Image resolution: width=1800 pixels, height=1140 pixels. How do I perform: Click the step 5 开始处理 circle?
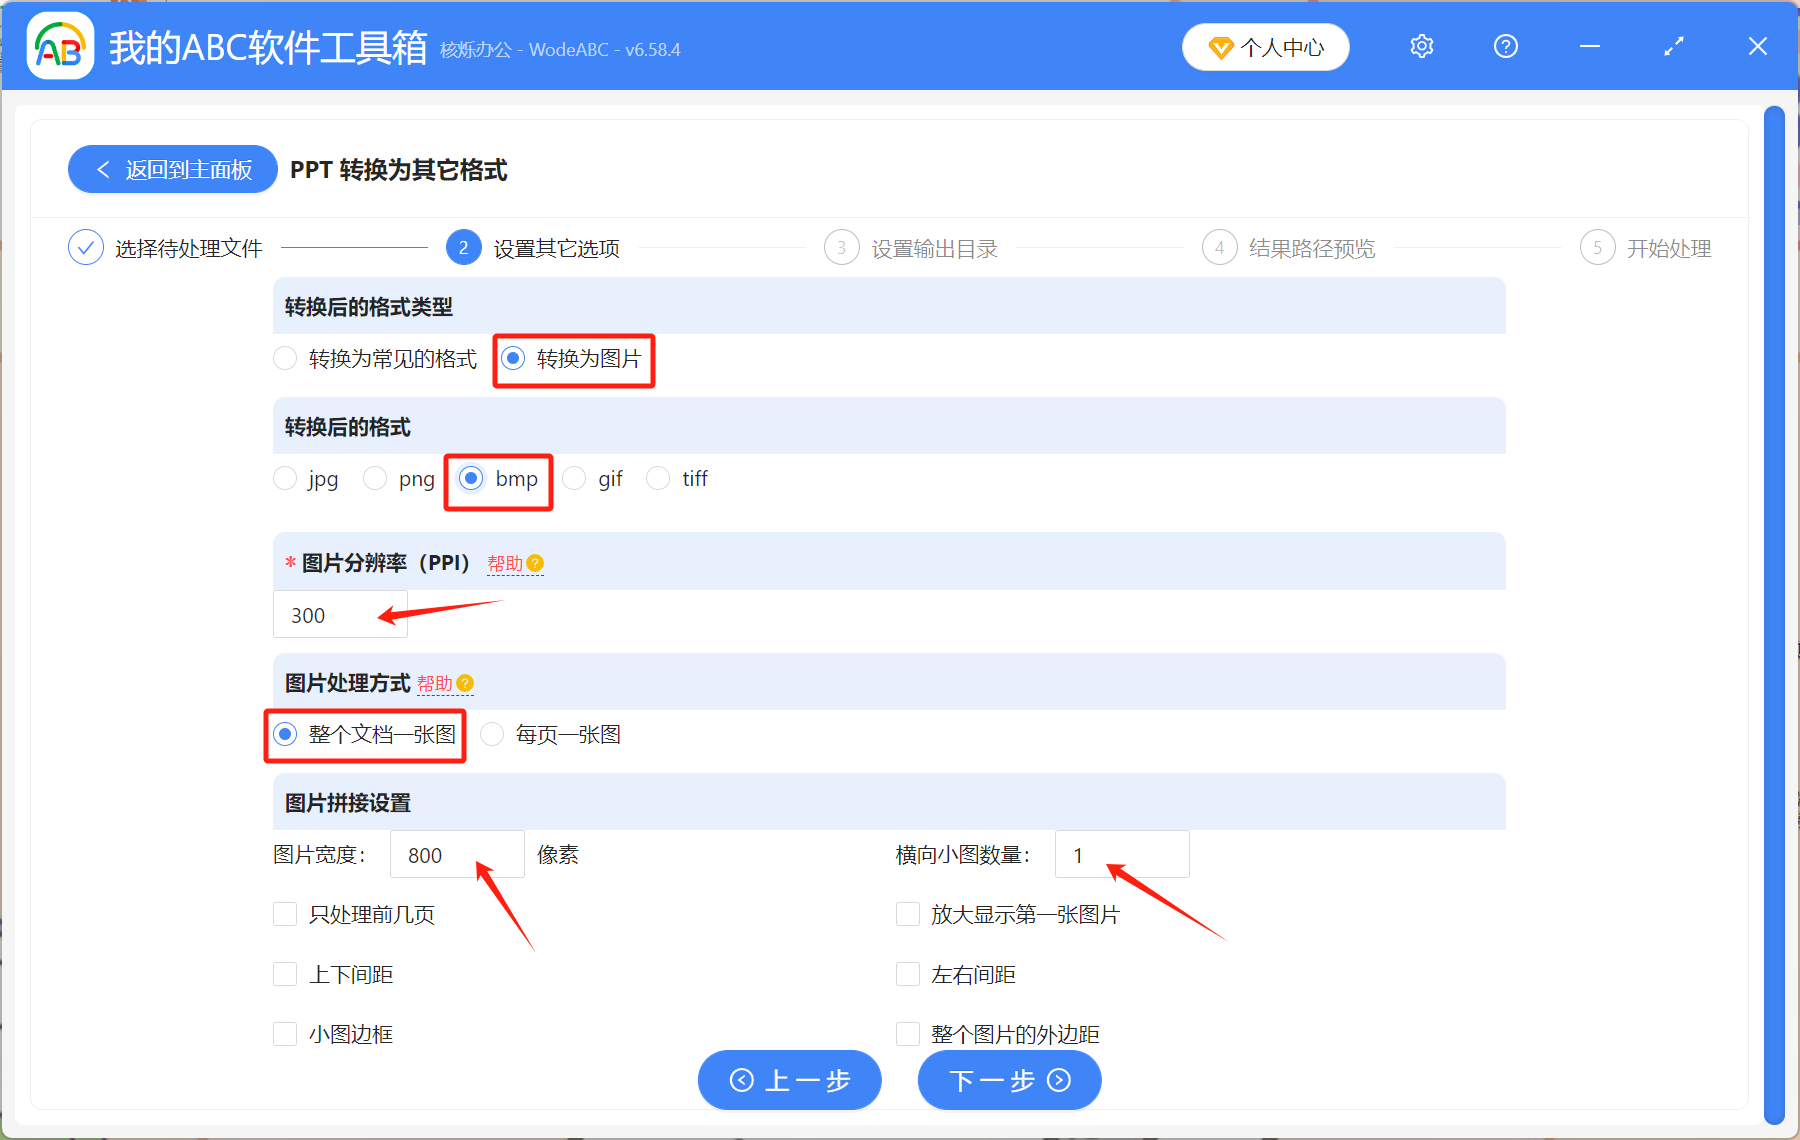click(x=1597, y=247)
